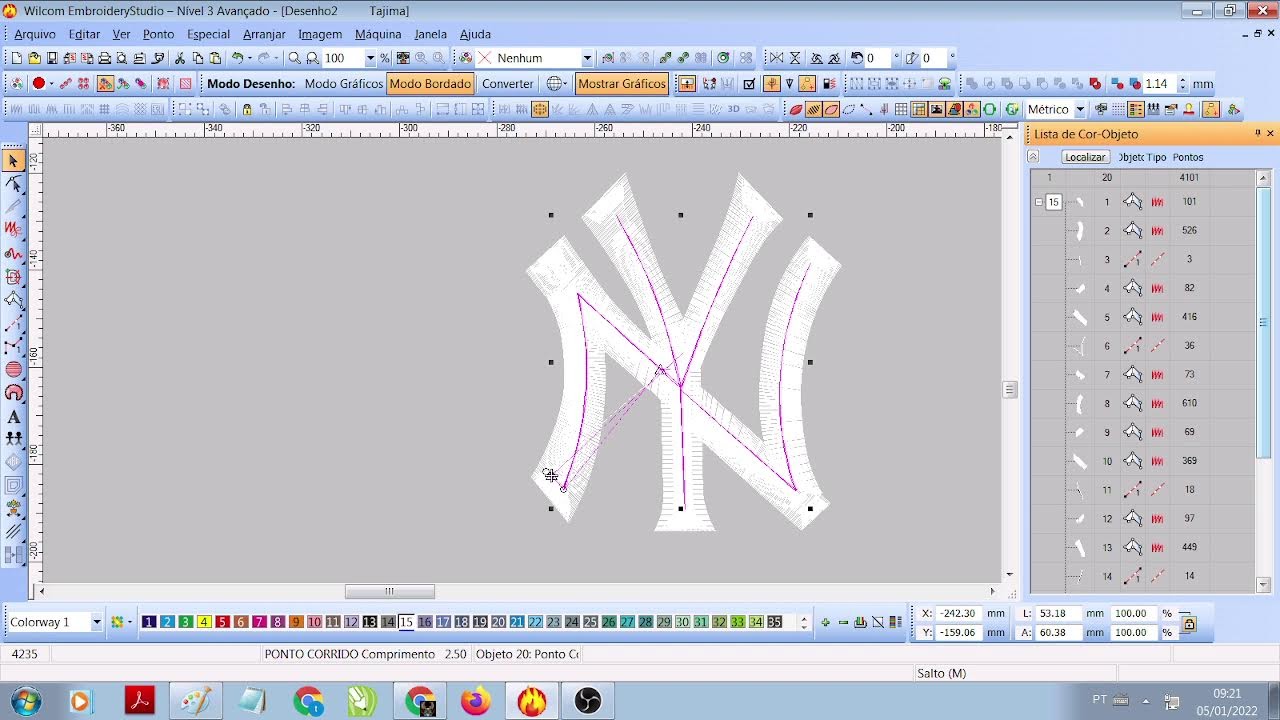Collapse all with the list chevron button
1280x720 pixels.
(x=1033, y=157)
